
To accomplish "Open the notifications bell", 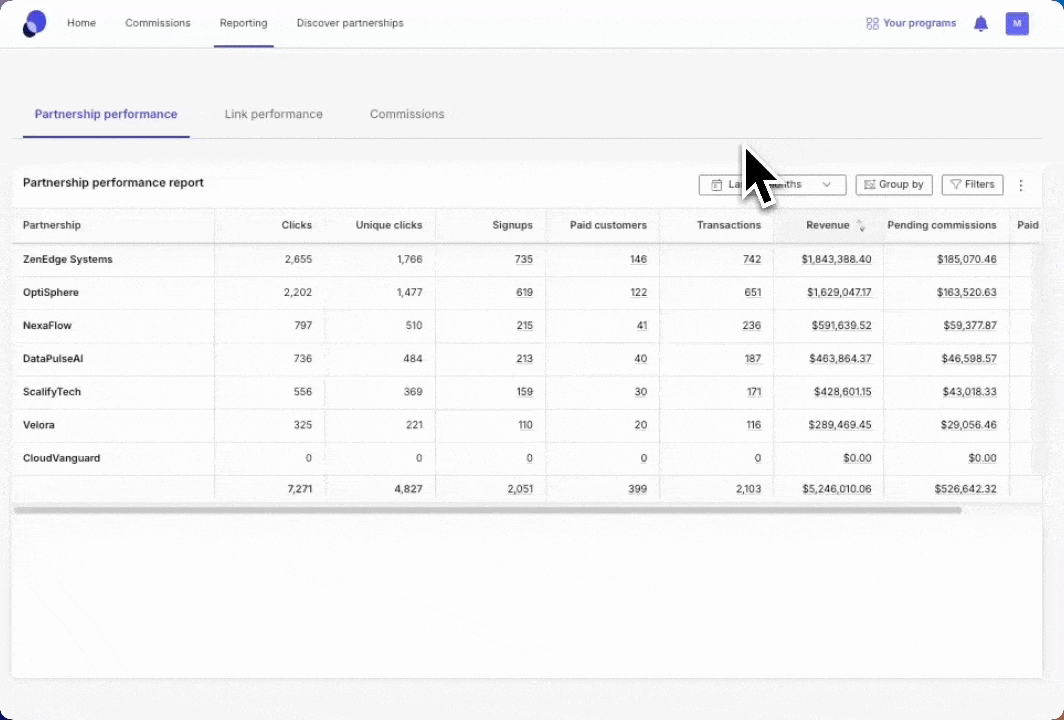I will tap(981, 24).
